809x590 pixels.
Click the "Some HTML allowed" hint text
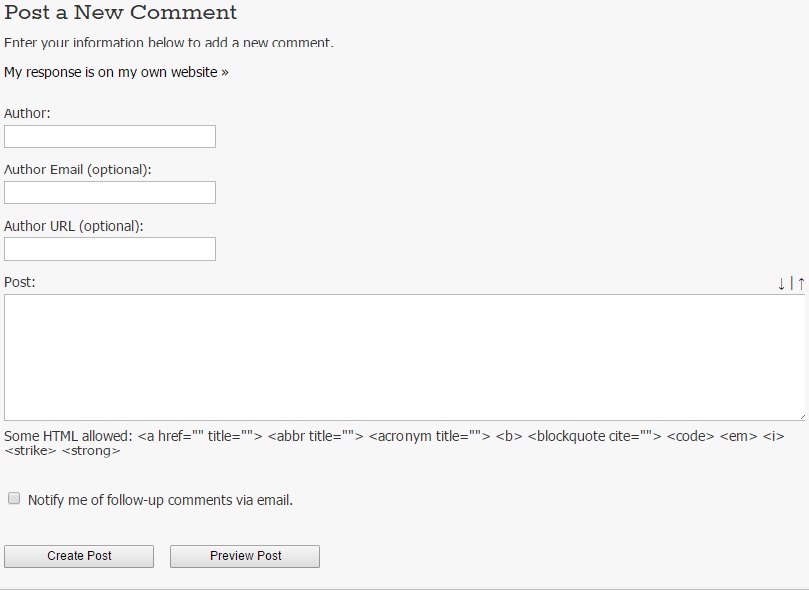(68, 436)
